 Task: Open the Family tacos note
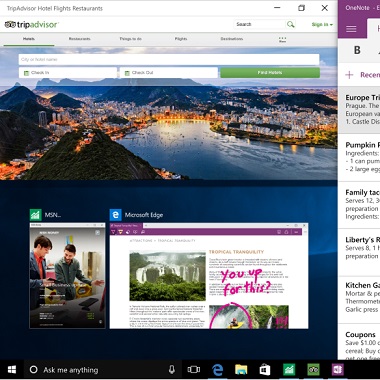[x=359, y=205]
